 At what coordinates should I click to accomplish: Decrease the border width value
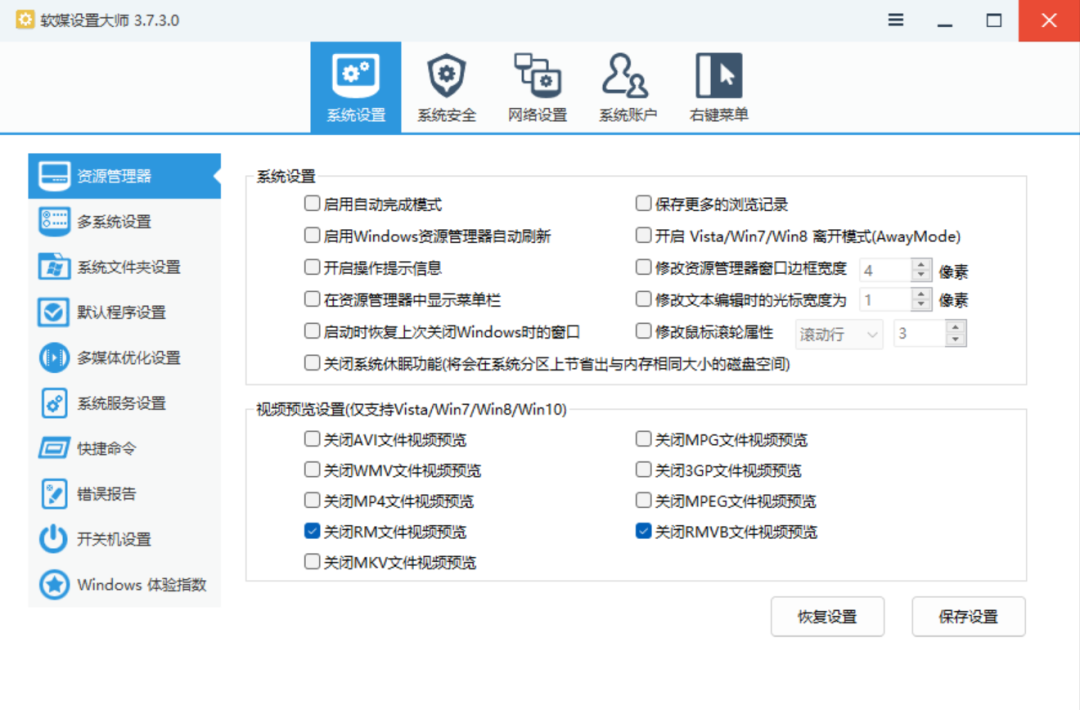point(921,275)
